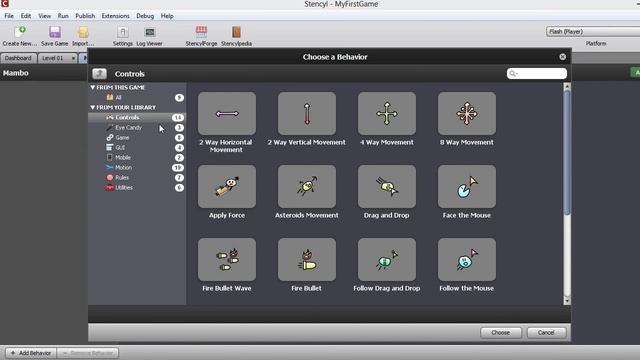
Task: Select the Eye Candy library category
Action: (137, 127)
